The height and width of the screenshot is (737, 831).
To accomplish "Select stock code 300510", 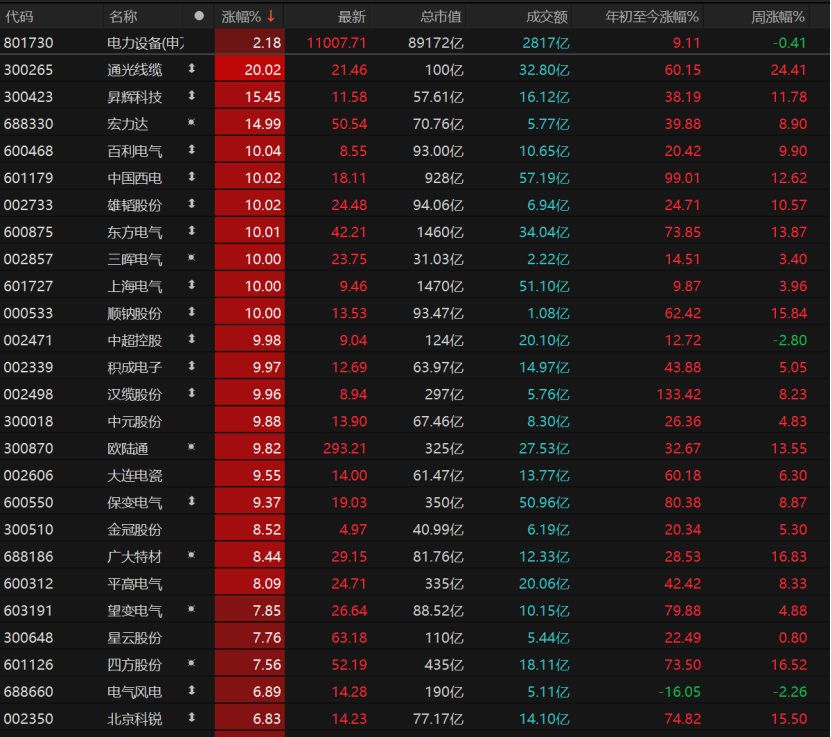I will (x=29, y=529).
